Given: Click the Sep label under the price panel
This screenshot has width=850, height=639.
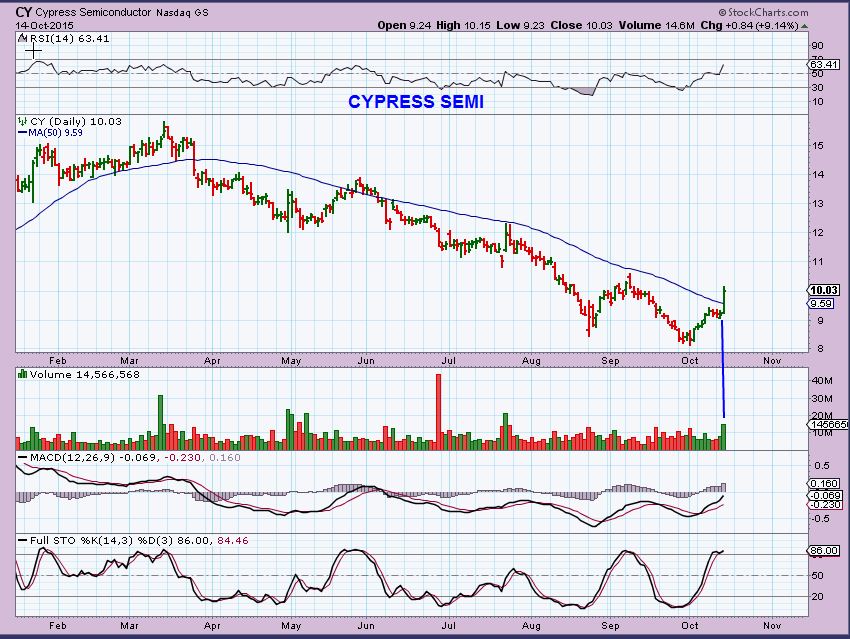Looking at the screenshot, I should point(610,360).
